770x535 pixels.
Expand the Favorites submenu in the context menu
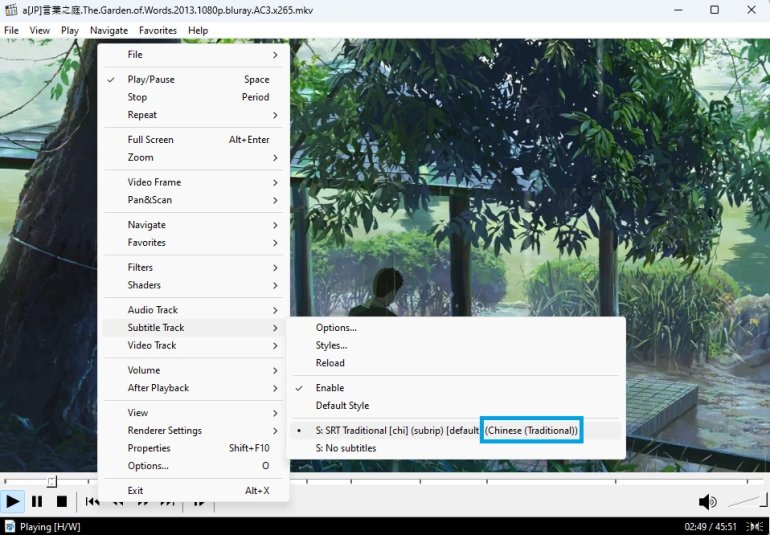point(193,242)
